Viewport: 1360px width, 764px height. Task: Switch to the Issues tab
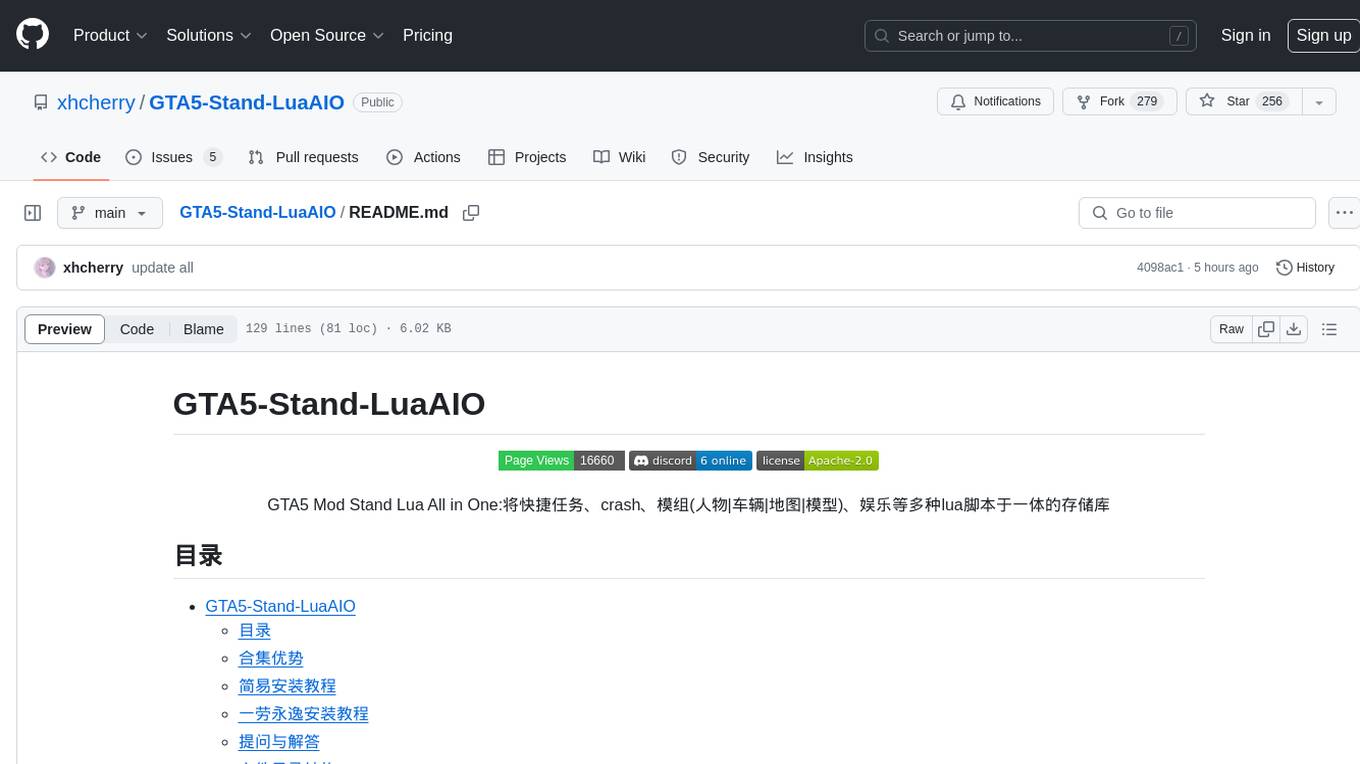[173, 157]
